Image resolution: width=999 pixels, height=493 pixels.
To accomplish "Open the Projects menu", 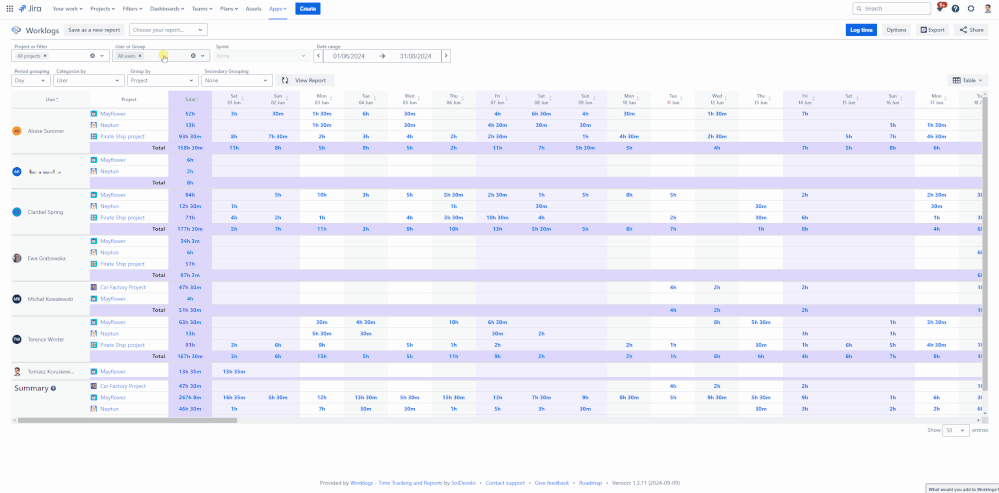I will (103, 9).
